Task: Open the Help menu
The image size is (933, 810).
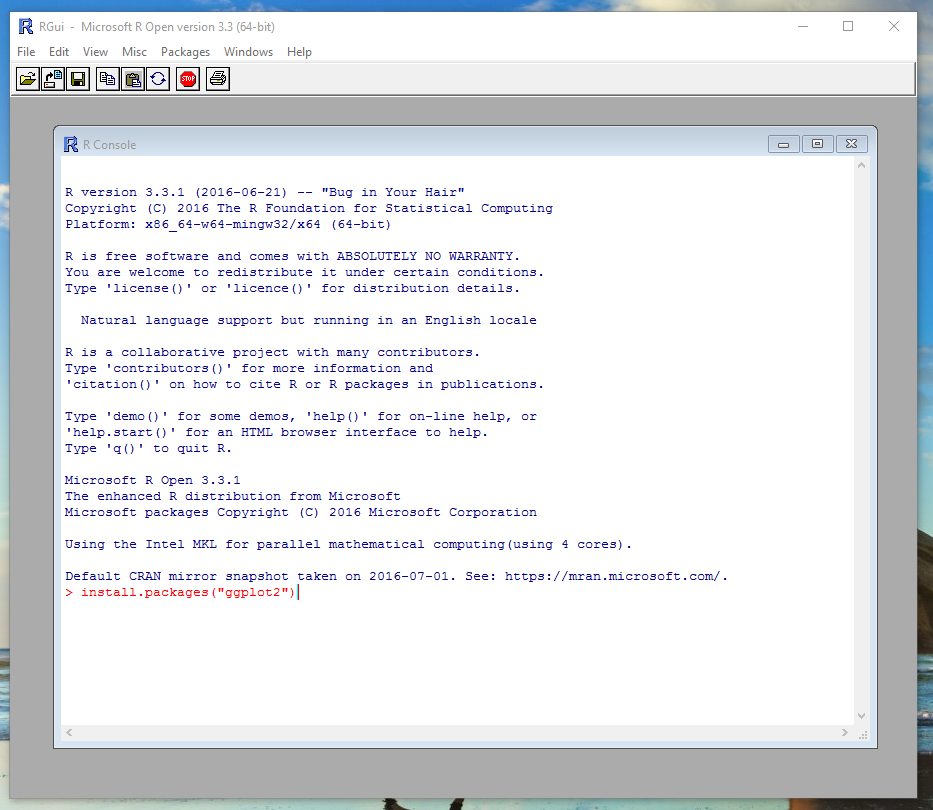Action: pos(299,52)
